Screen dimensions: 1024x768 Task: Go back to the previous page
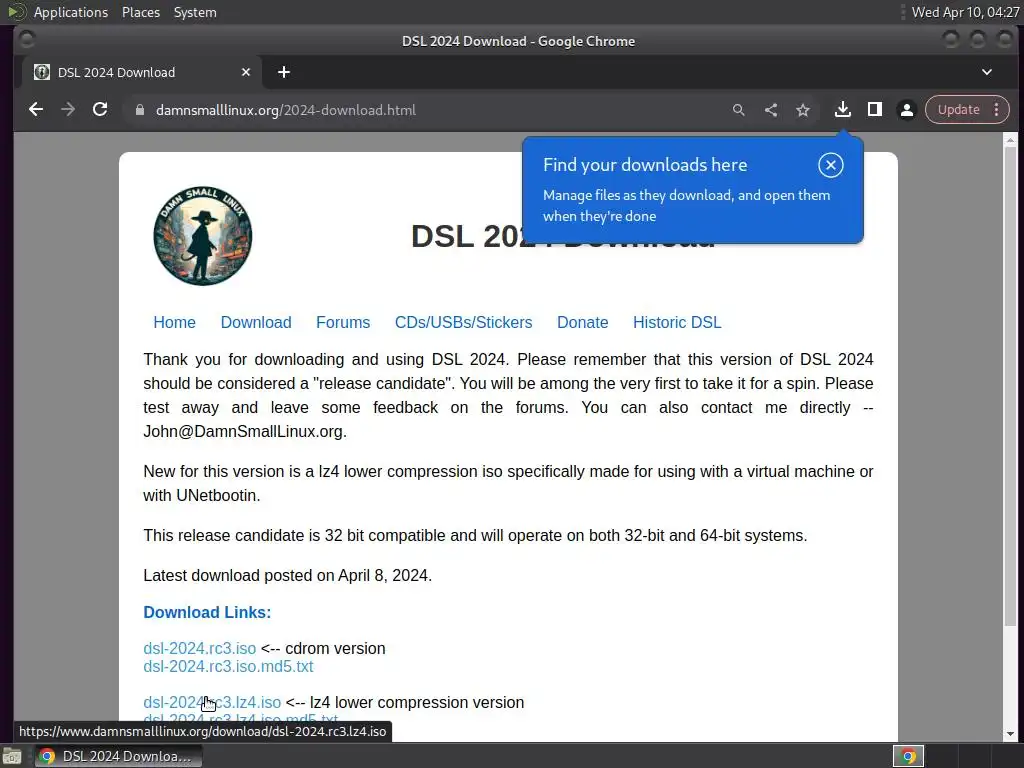click(36, 110)
